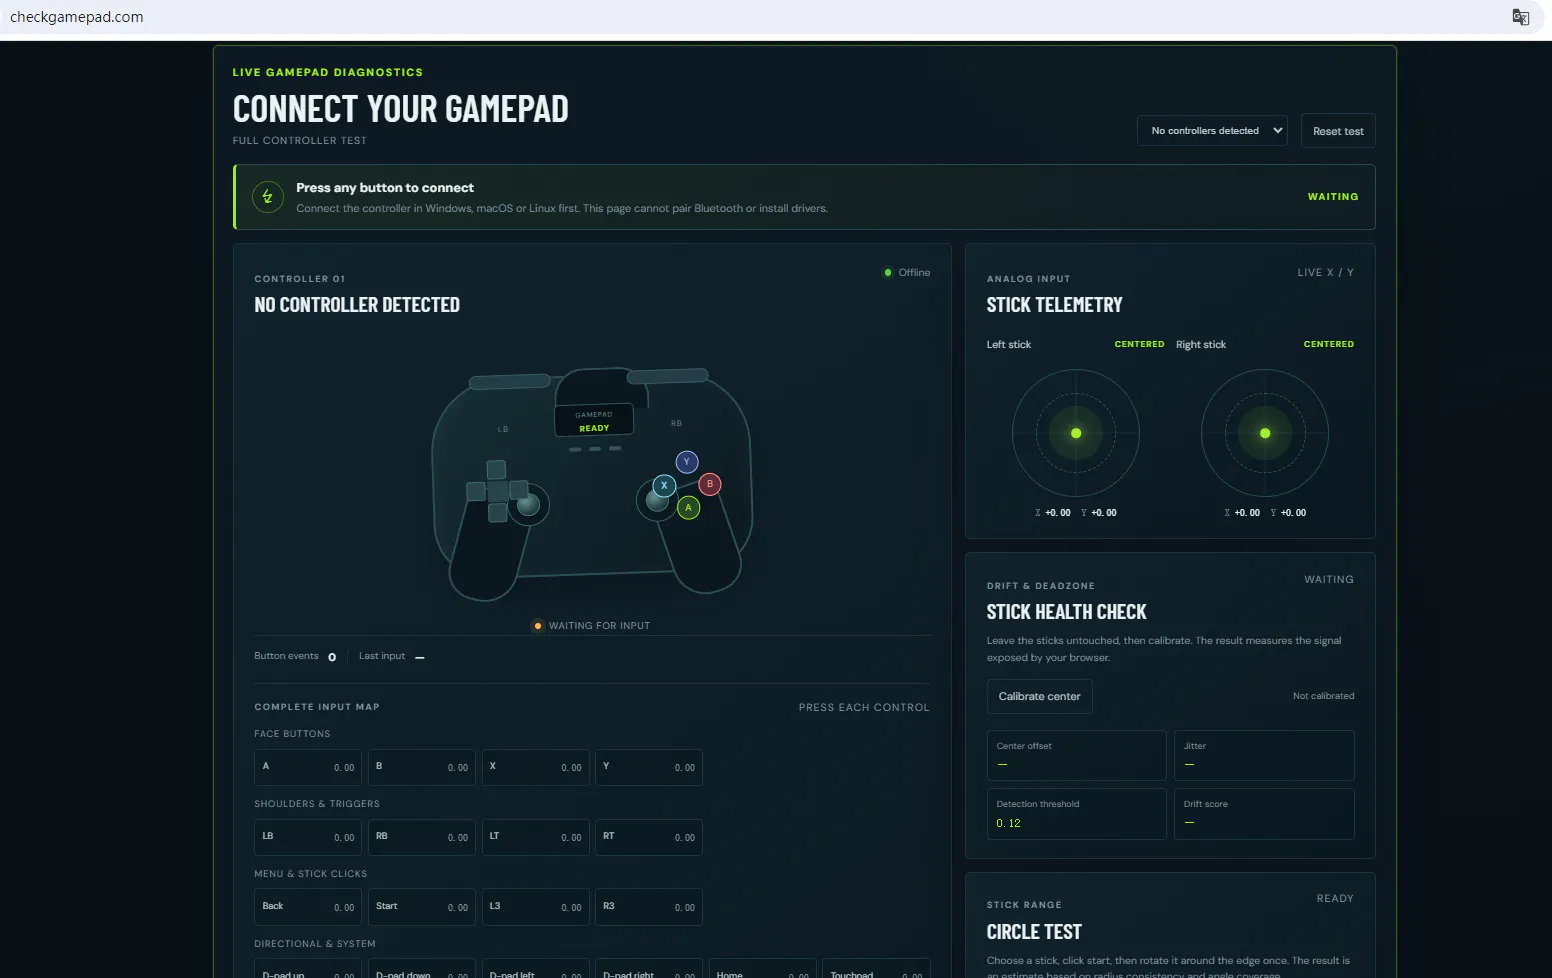Screen dimensions: 1552x978
Task: Click the Back button input cell
Action: point(308,907)
